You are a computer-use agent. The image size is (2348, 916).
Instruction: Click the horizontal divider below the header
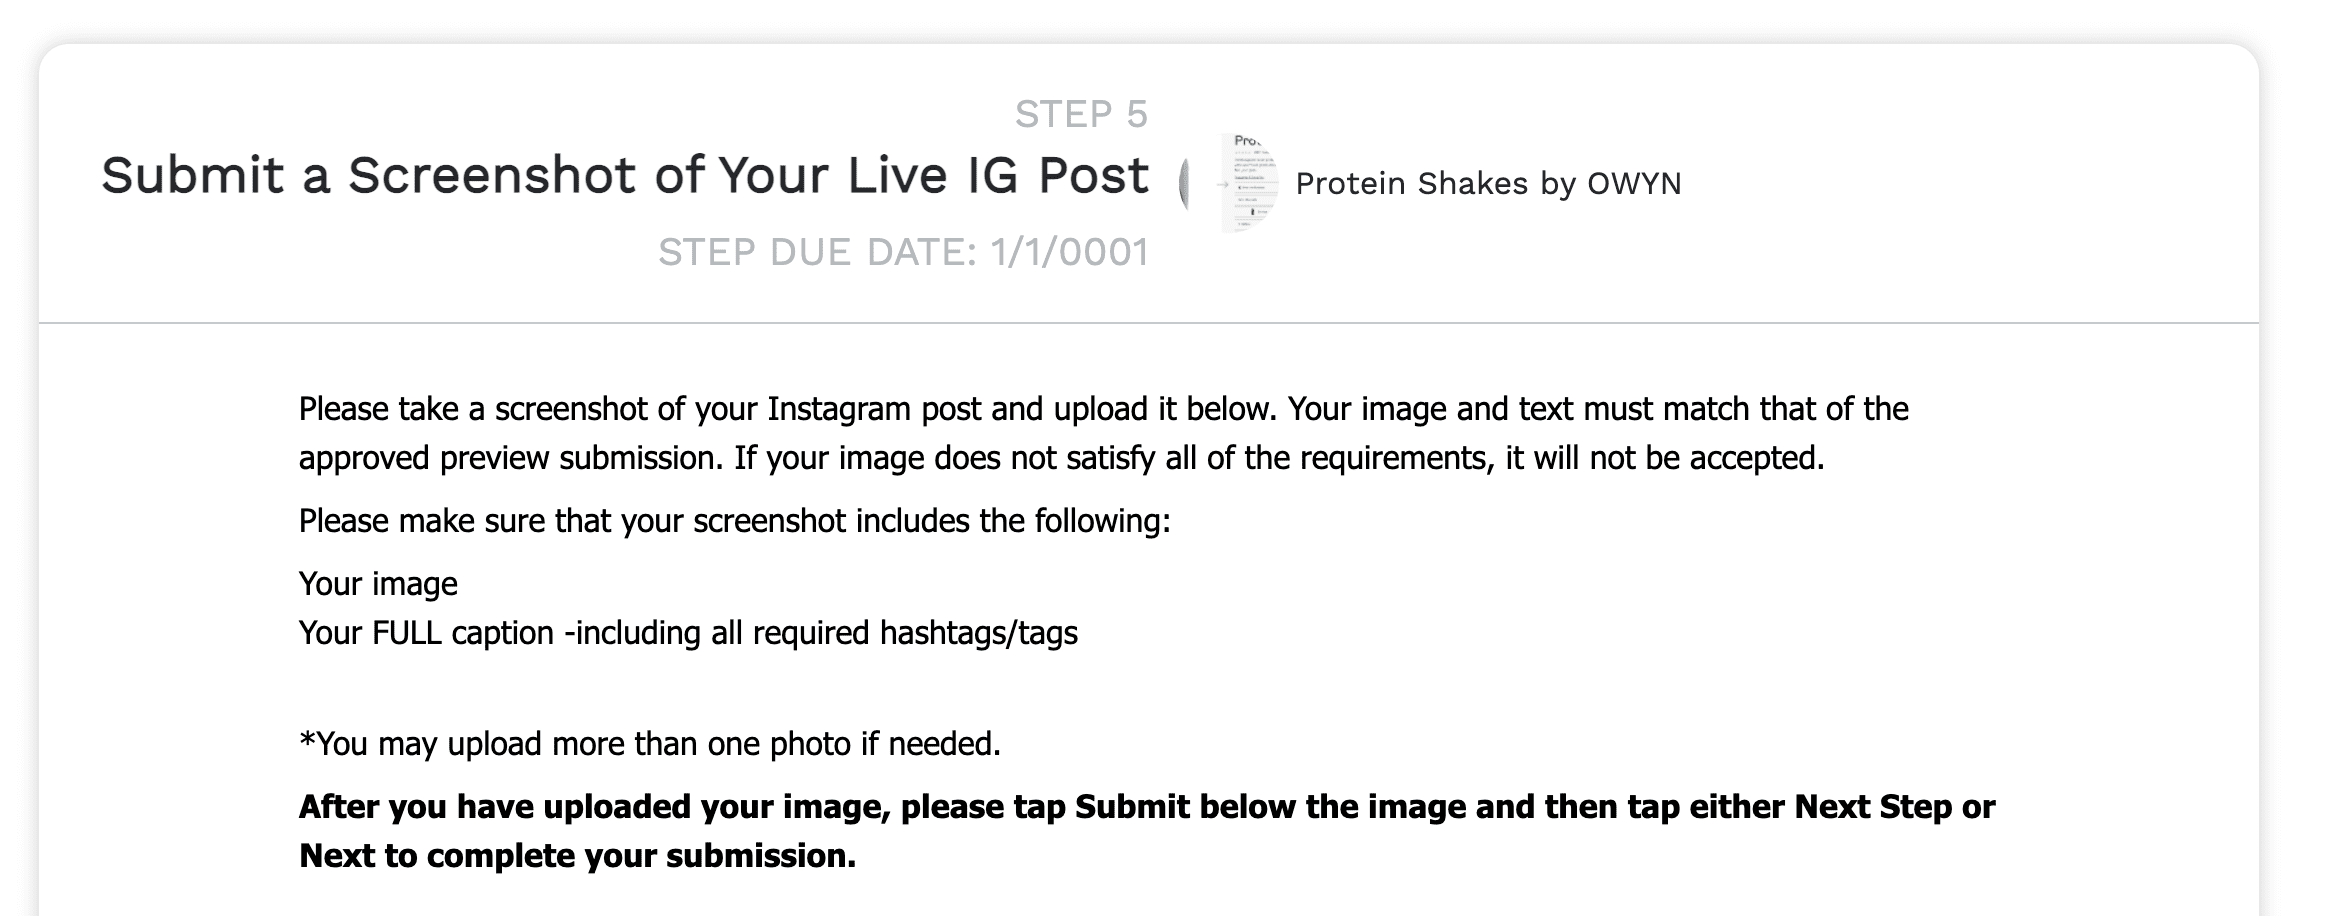(1148, 323)
